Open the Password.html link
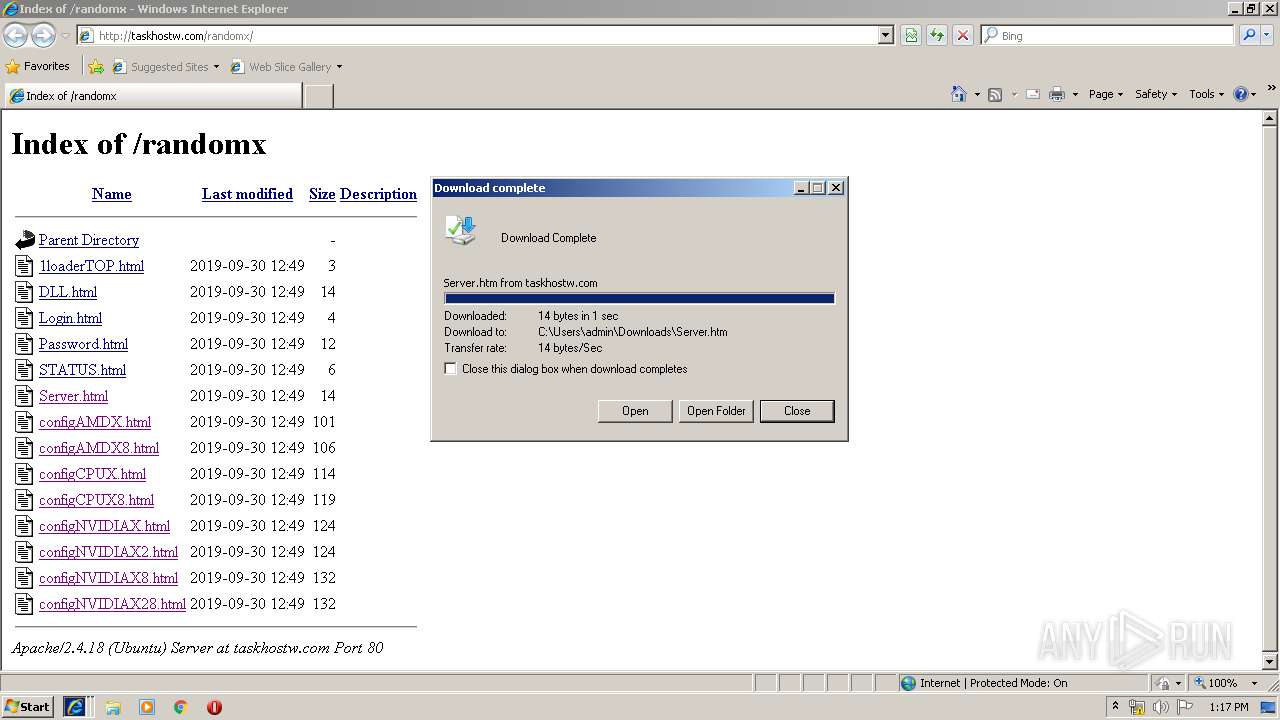Viewport: 1280px width, 720px height. point(83,344)
